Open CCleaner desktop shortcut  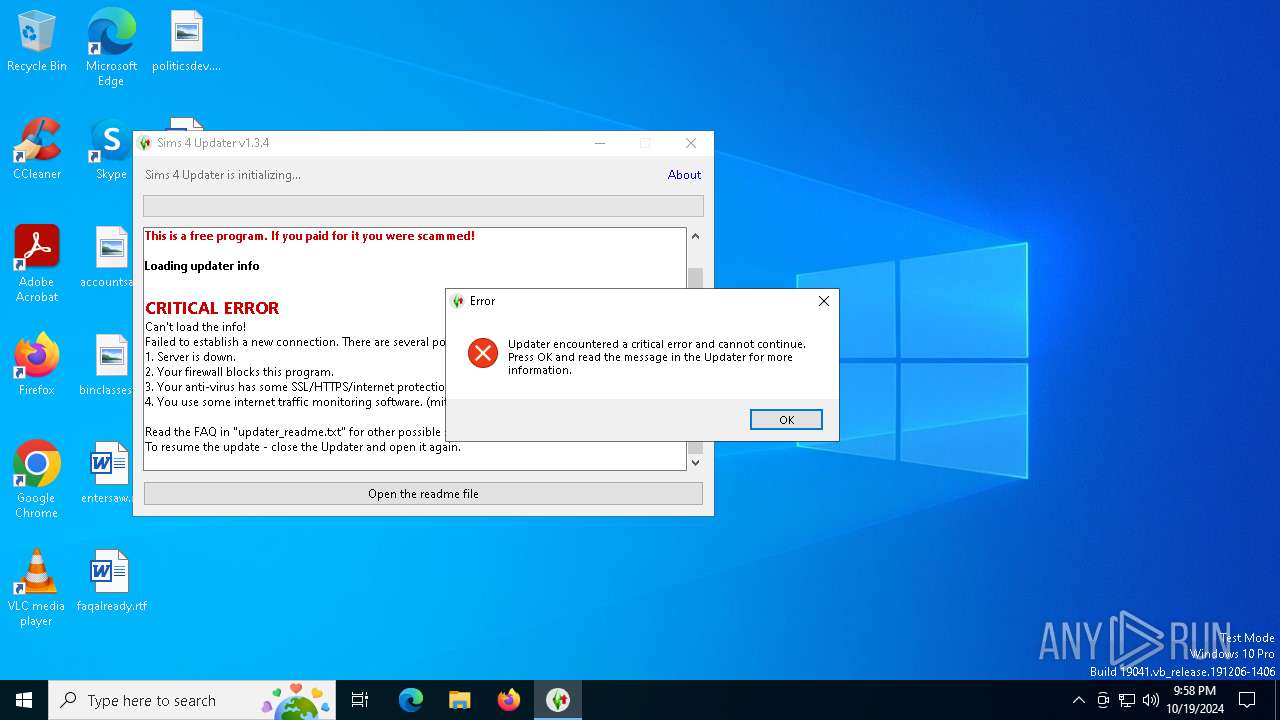tap(37, 149)
